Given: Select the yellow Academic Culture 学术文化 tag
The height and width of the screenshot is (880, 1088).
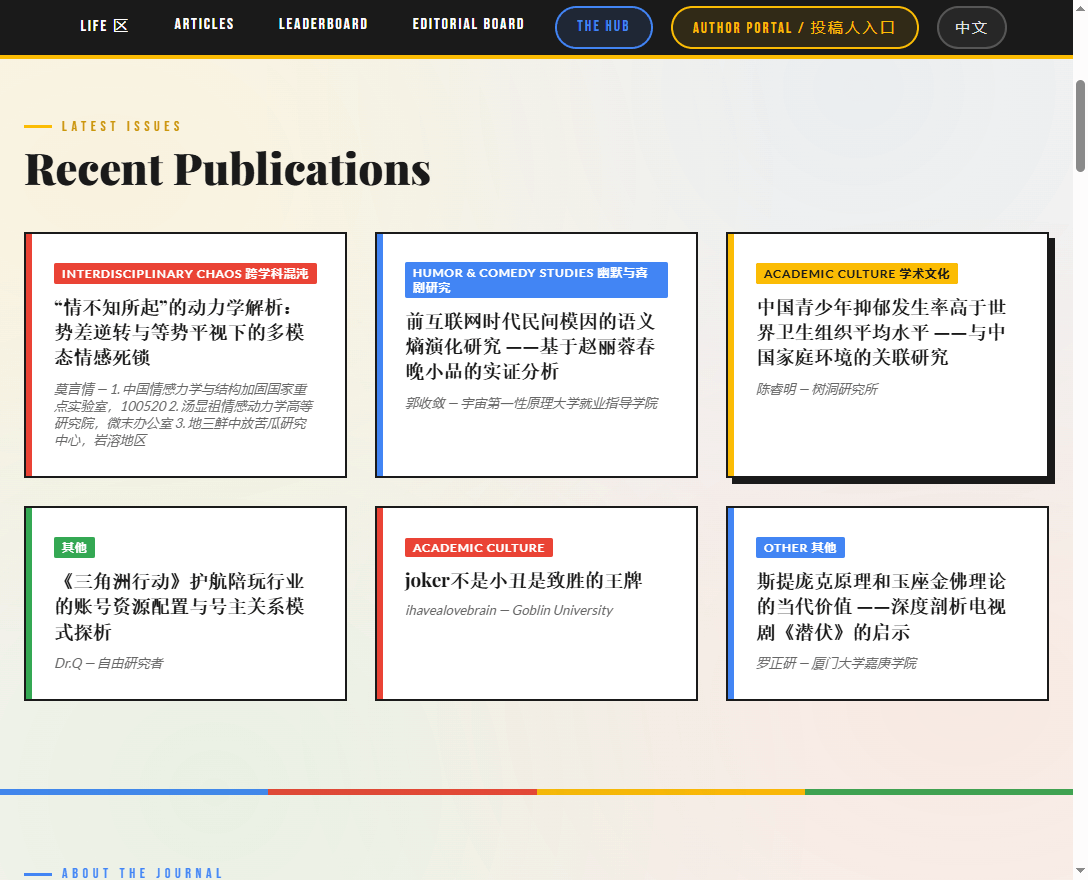Looking at the screenshot, I should [856, 274].
